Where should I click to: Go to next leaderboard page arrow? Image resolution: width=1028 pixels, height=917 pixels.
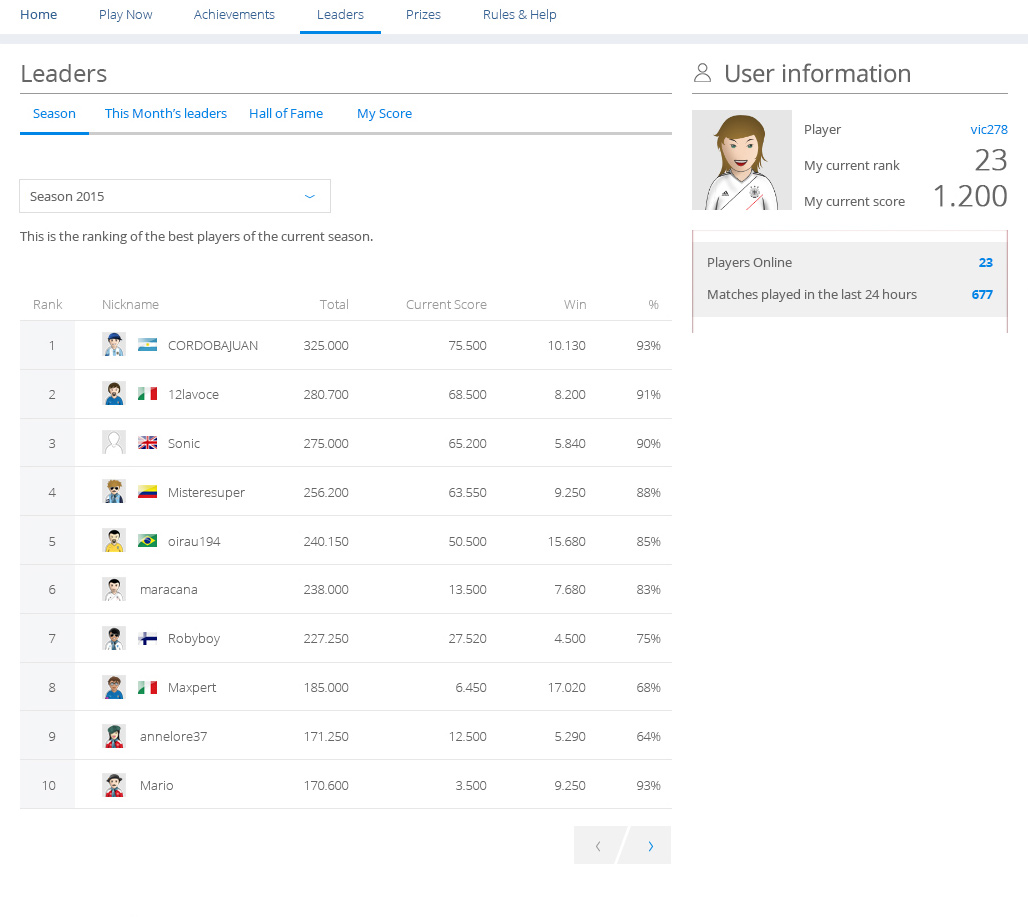click(x=650, y=846)
